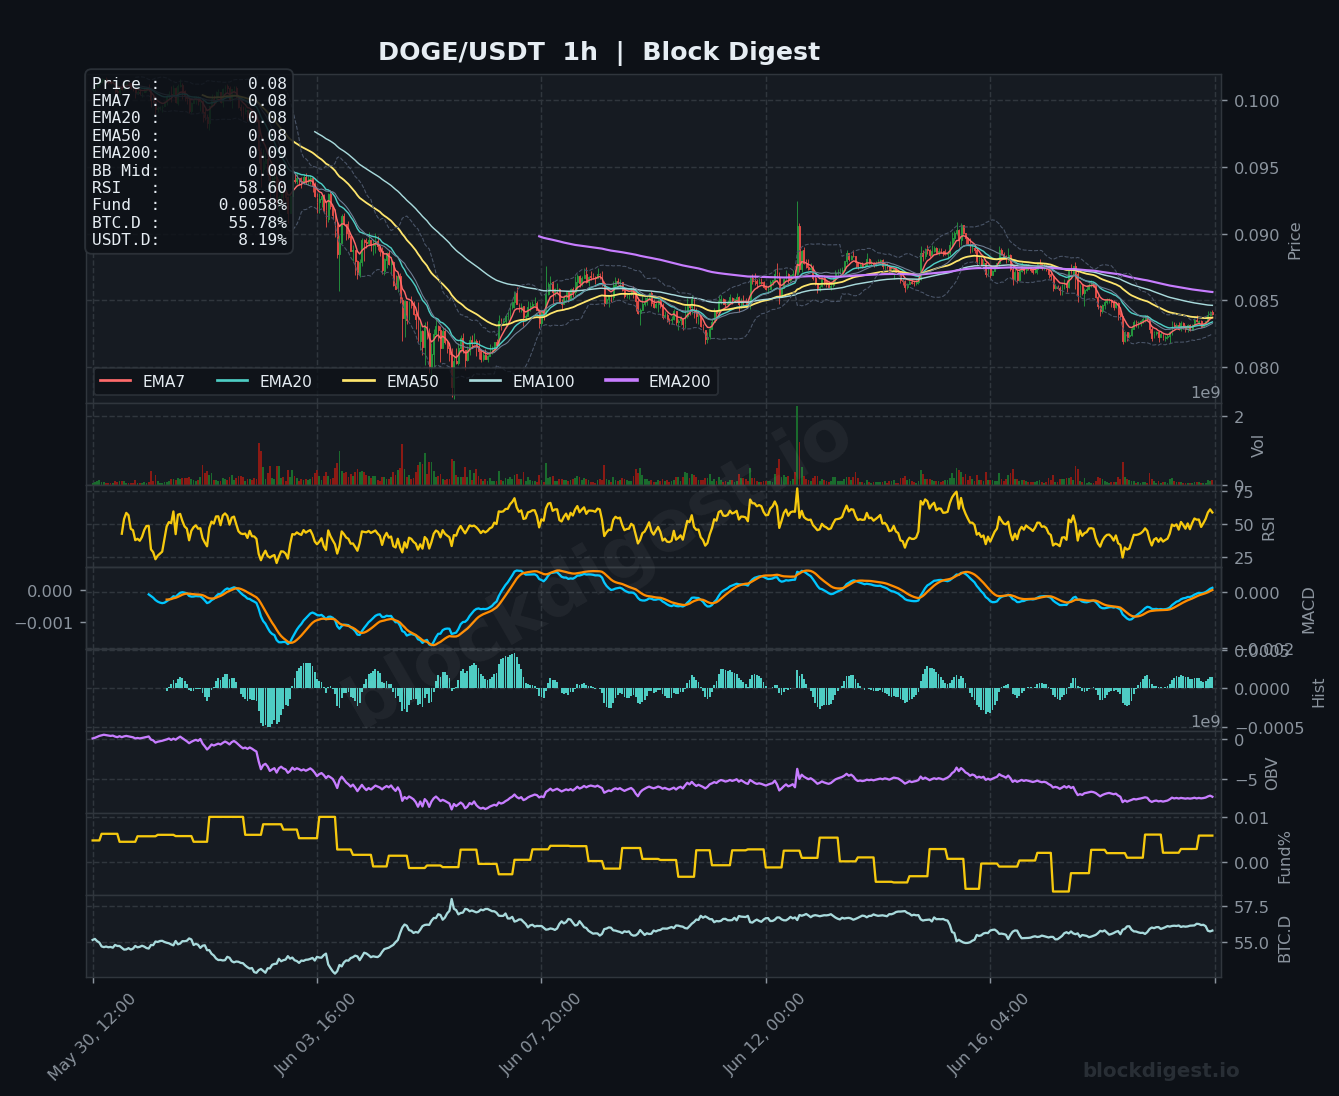The image size is (1339, 1096).
Task: Click the 0.100 price axis tick
Action: [x=1256, y=101]
